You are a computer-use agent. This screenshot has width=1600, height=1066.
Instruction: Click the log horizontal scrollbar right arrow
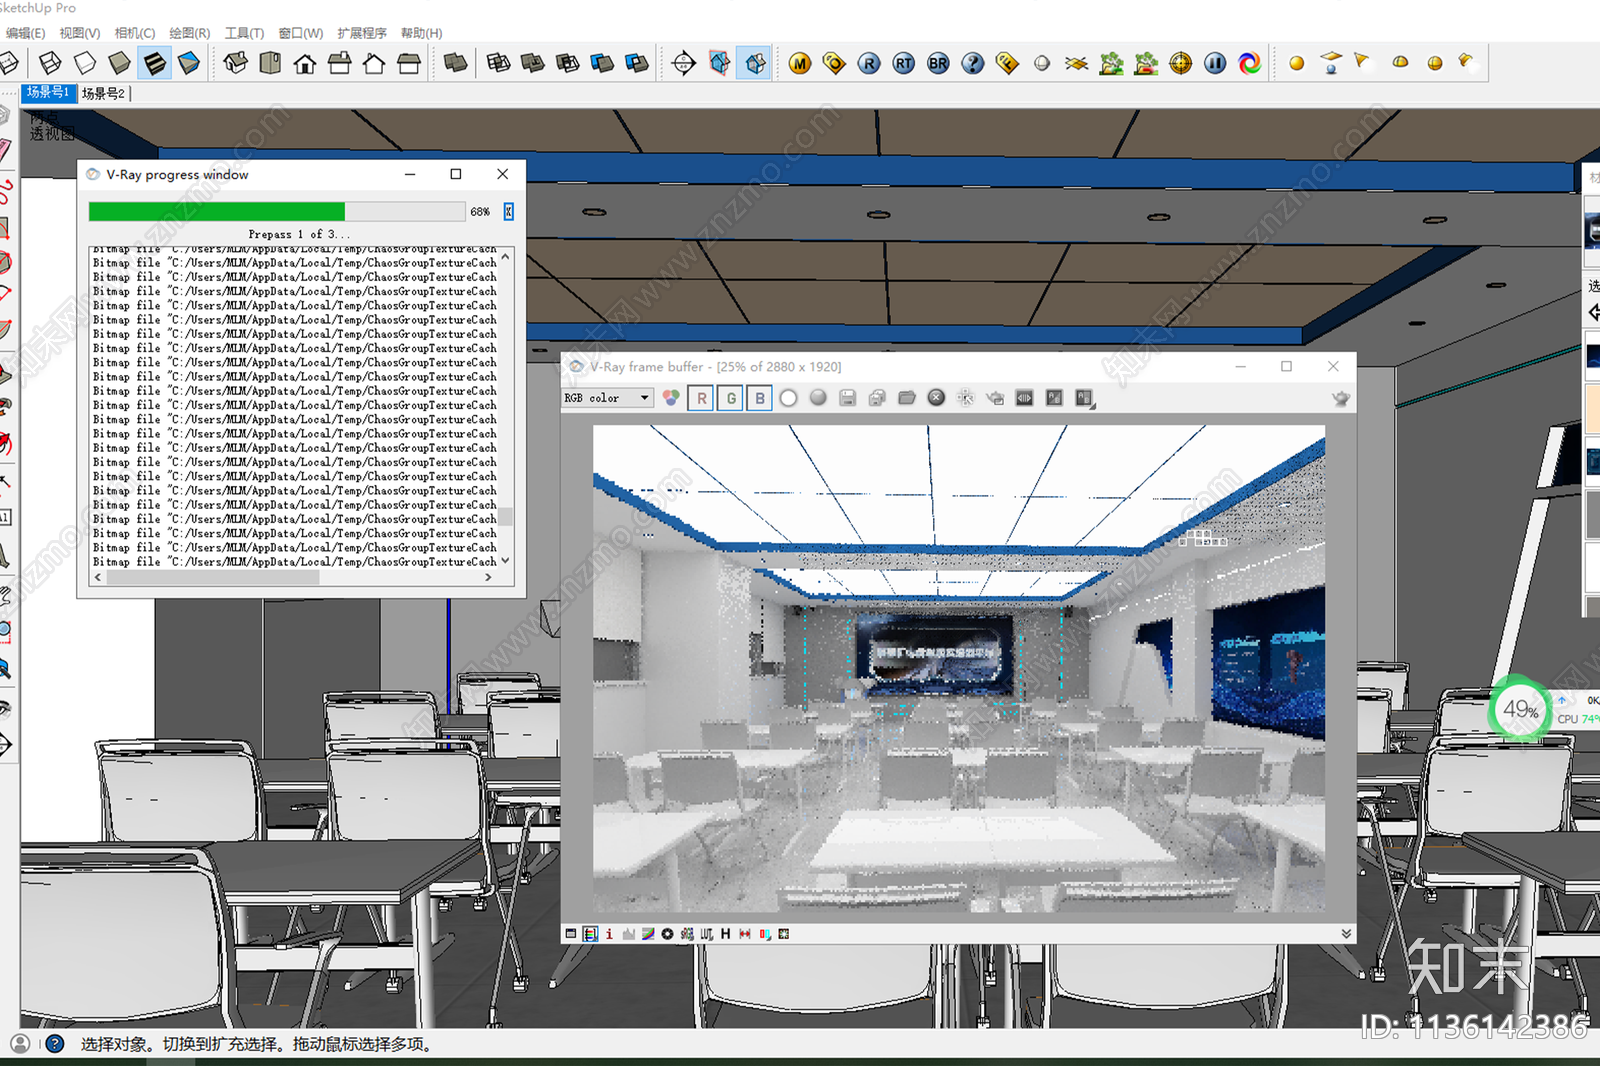488,577
